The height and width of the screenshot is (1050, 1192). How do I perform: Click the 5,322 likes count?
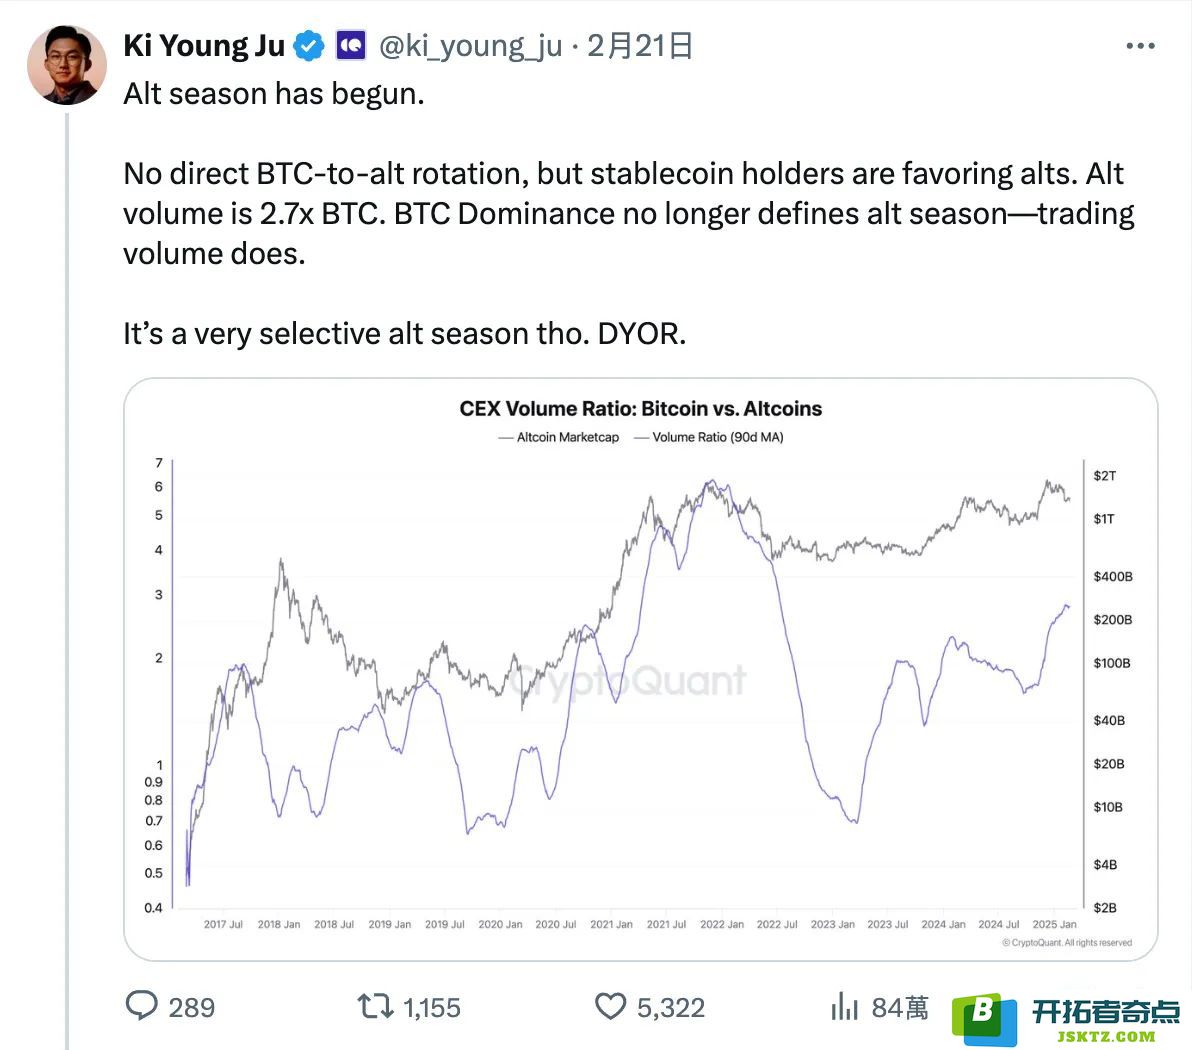(670, 1007)
